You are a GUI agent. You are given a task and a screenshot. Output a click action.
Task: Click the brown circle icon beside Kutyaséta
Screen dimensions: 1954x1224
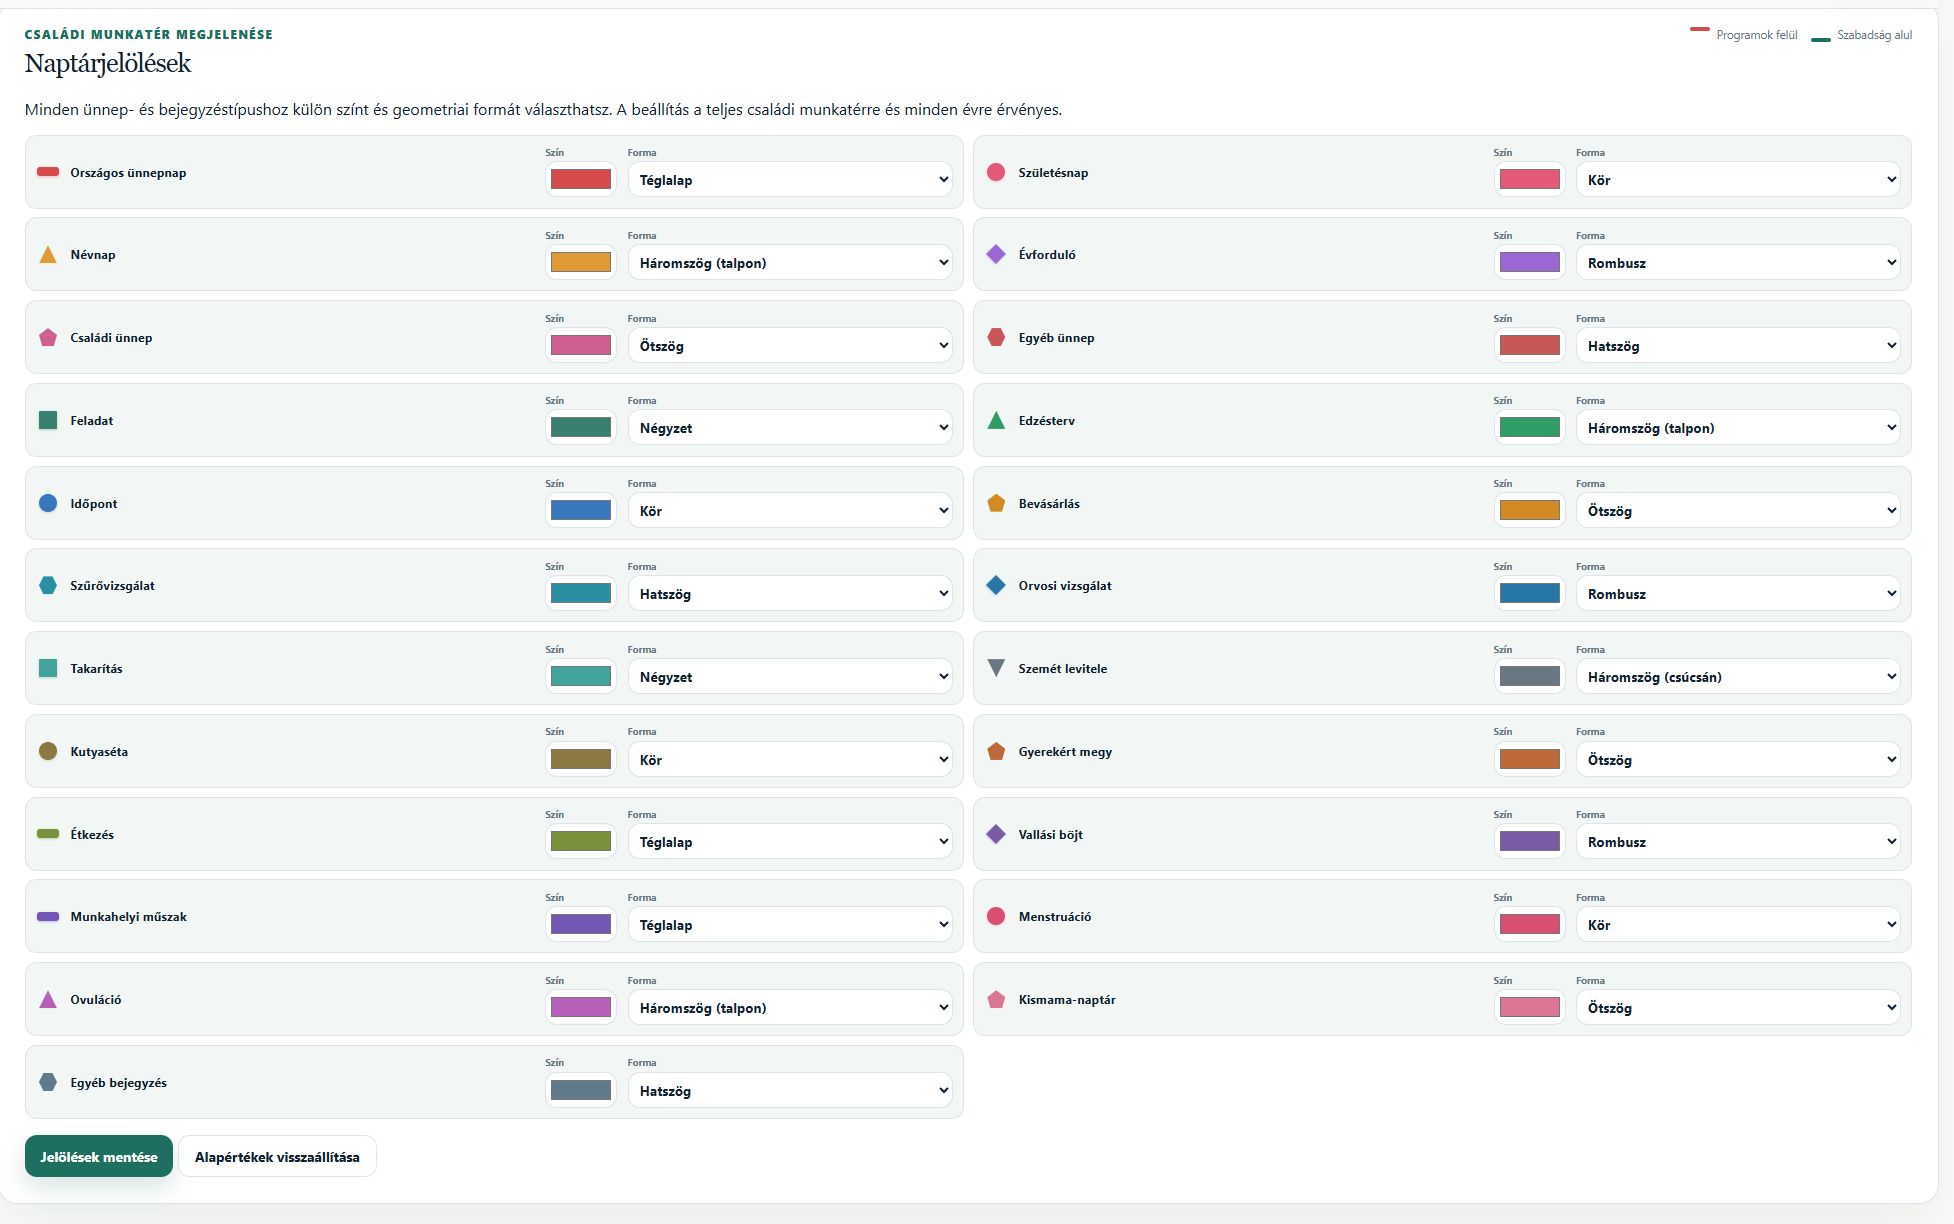47,751
